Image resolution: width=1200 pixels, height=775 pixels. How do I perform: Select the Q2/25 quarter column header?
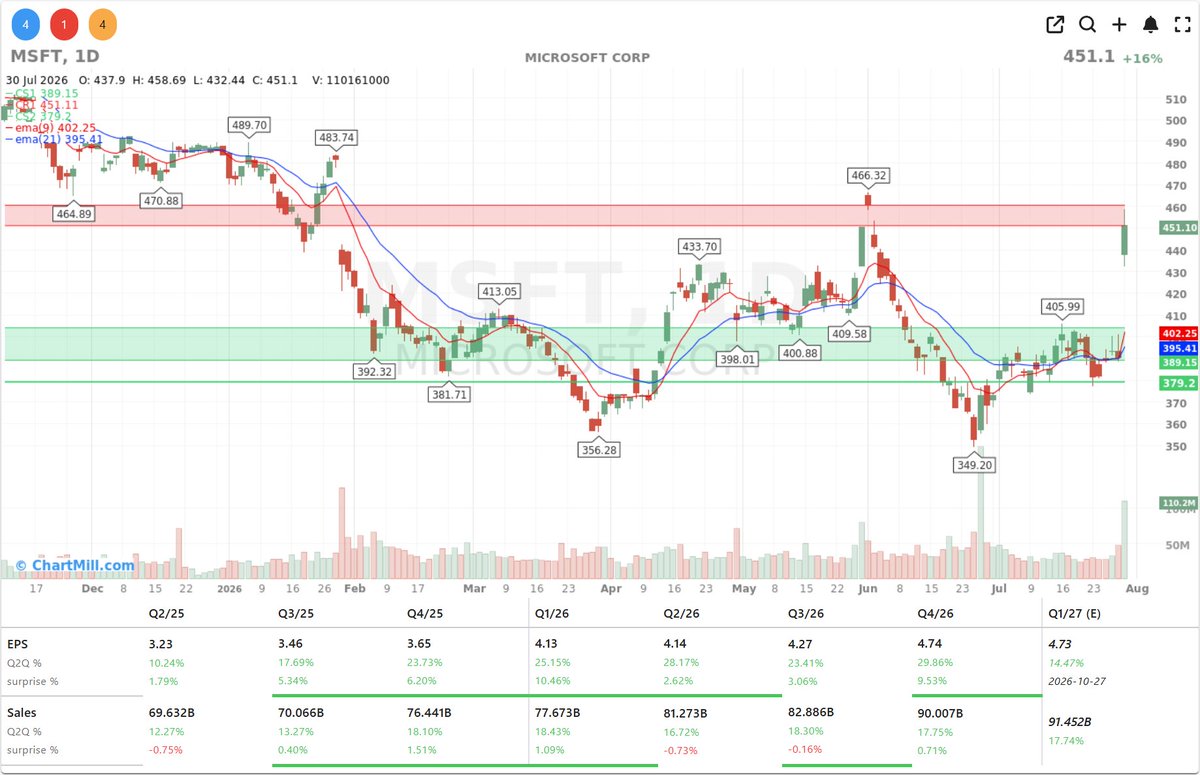[x=164, y=615]
